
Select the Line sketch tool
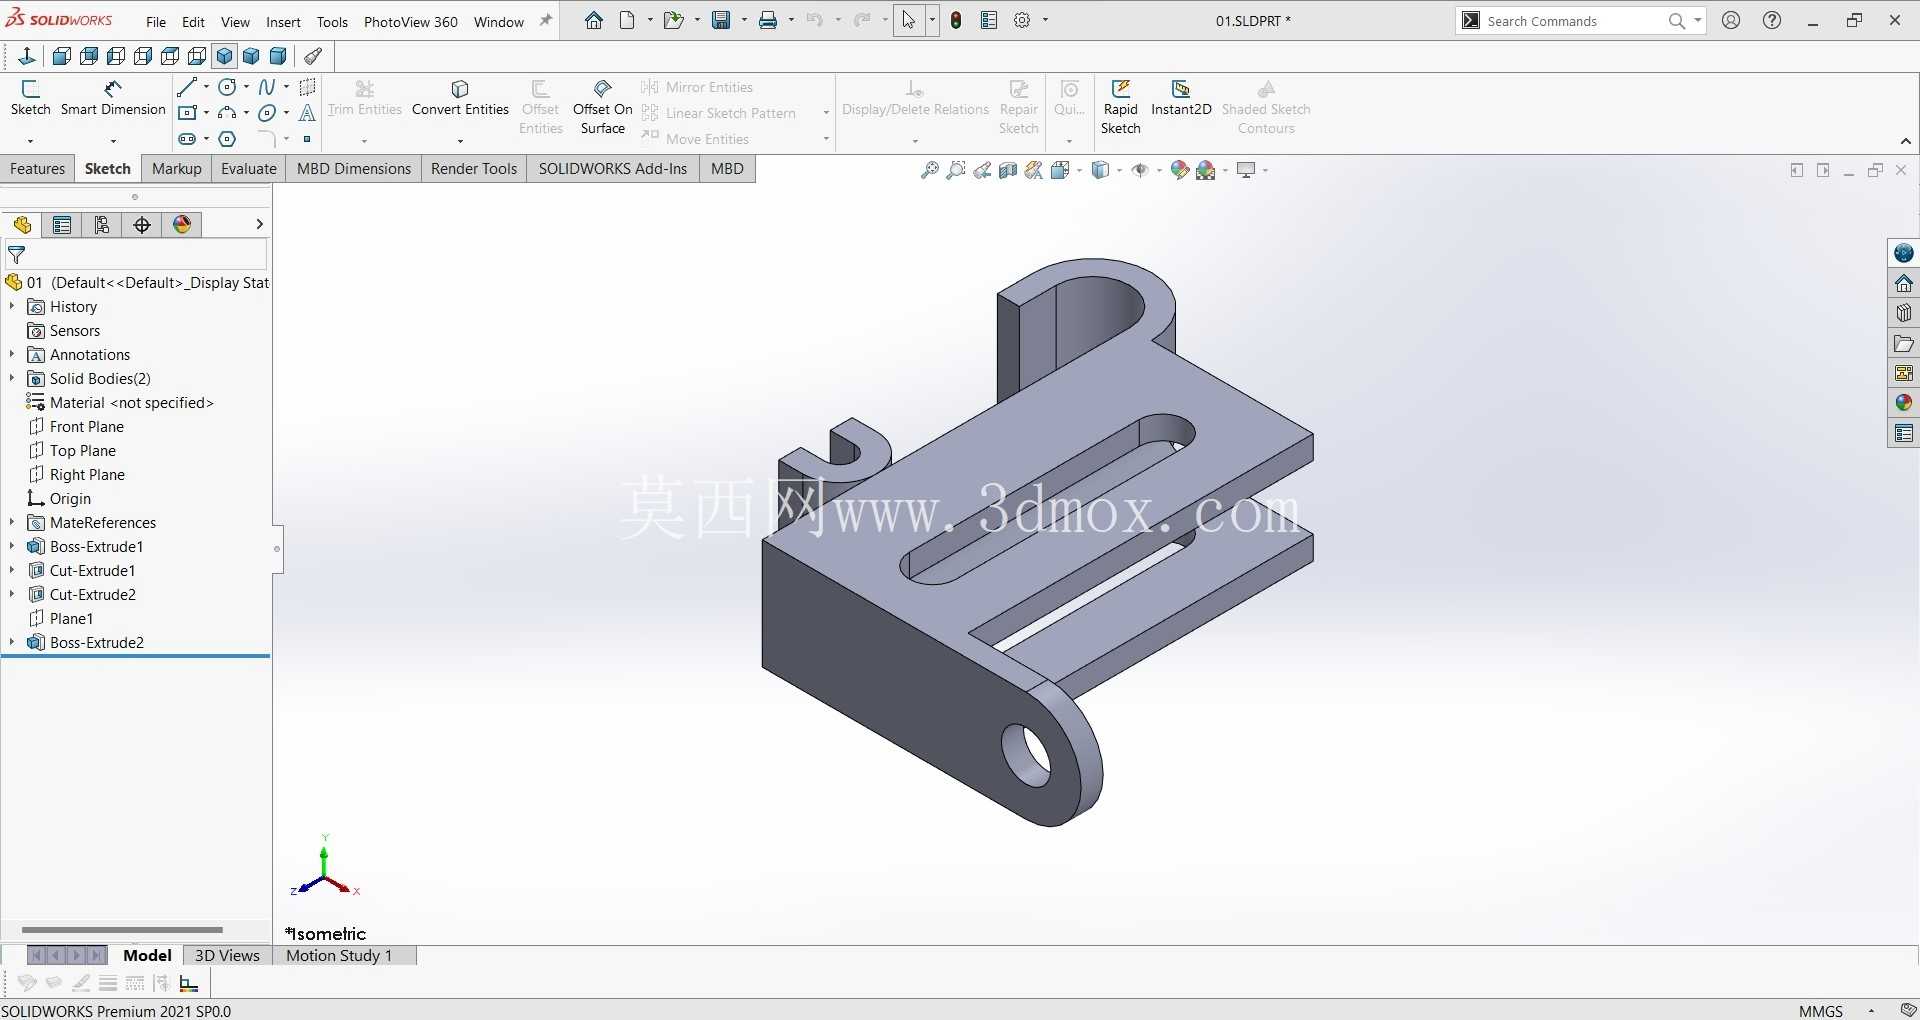tap(186, 87)
